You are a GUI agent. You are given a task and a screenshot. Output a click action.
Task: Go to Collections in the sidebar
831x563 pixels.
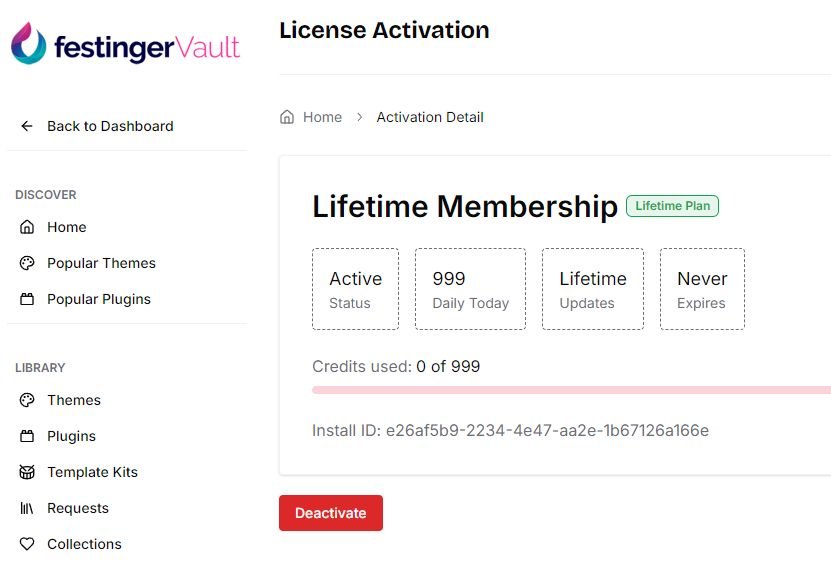84,544
